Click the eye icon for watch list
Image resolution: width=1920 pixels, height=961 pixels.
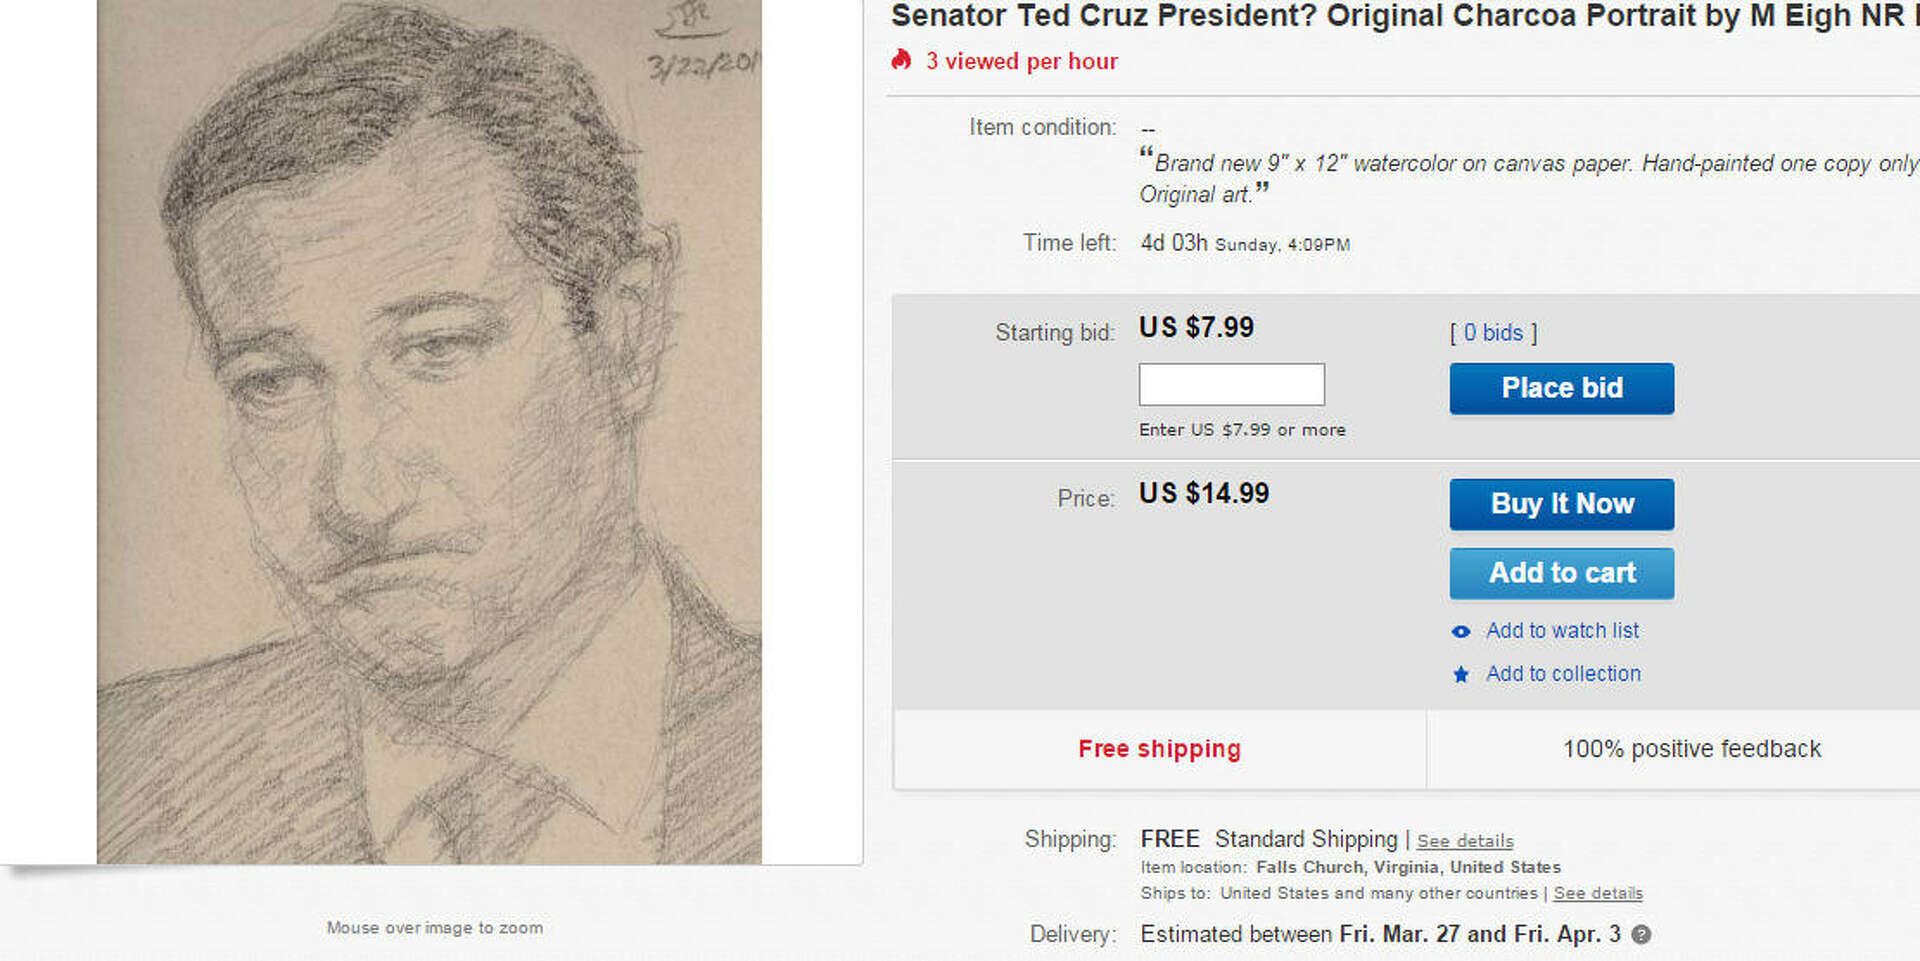1462,631
